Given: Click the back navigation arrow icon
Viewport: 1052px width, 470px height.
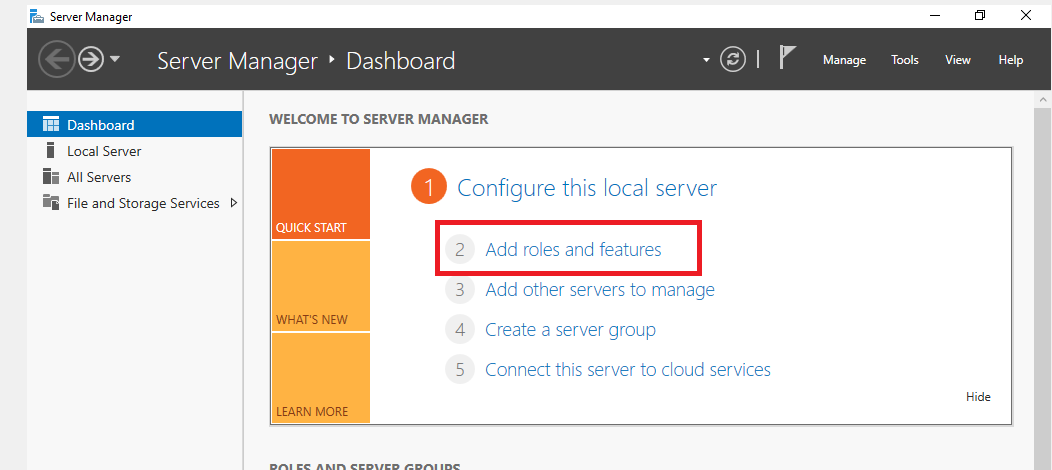Looking at the screenshot, I should (x=56, y=60).
